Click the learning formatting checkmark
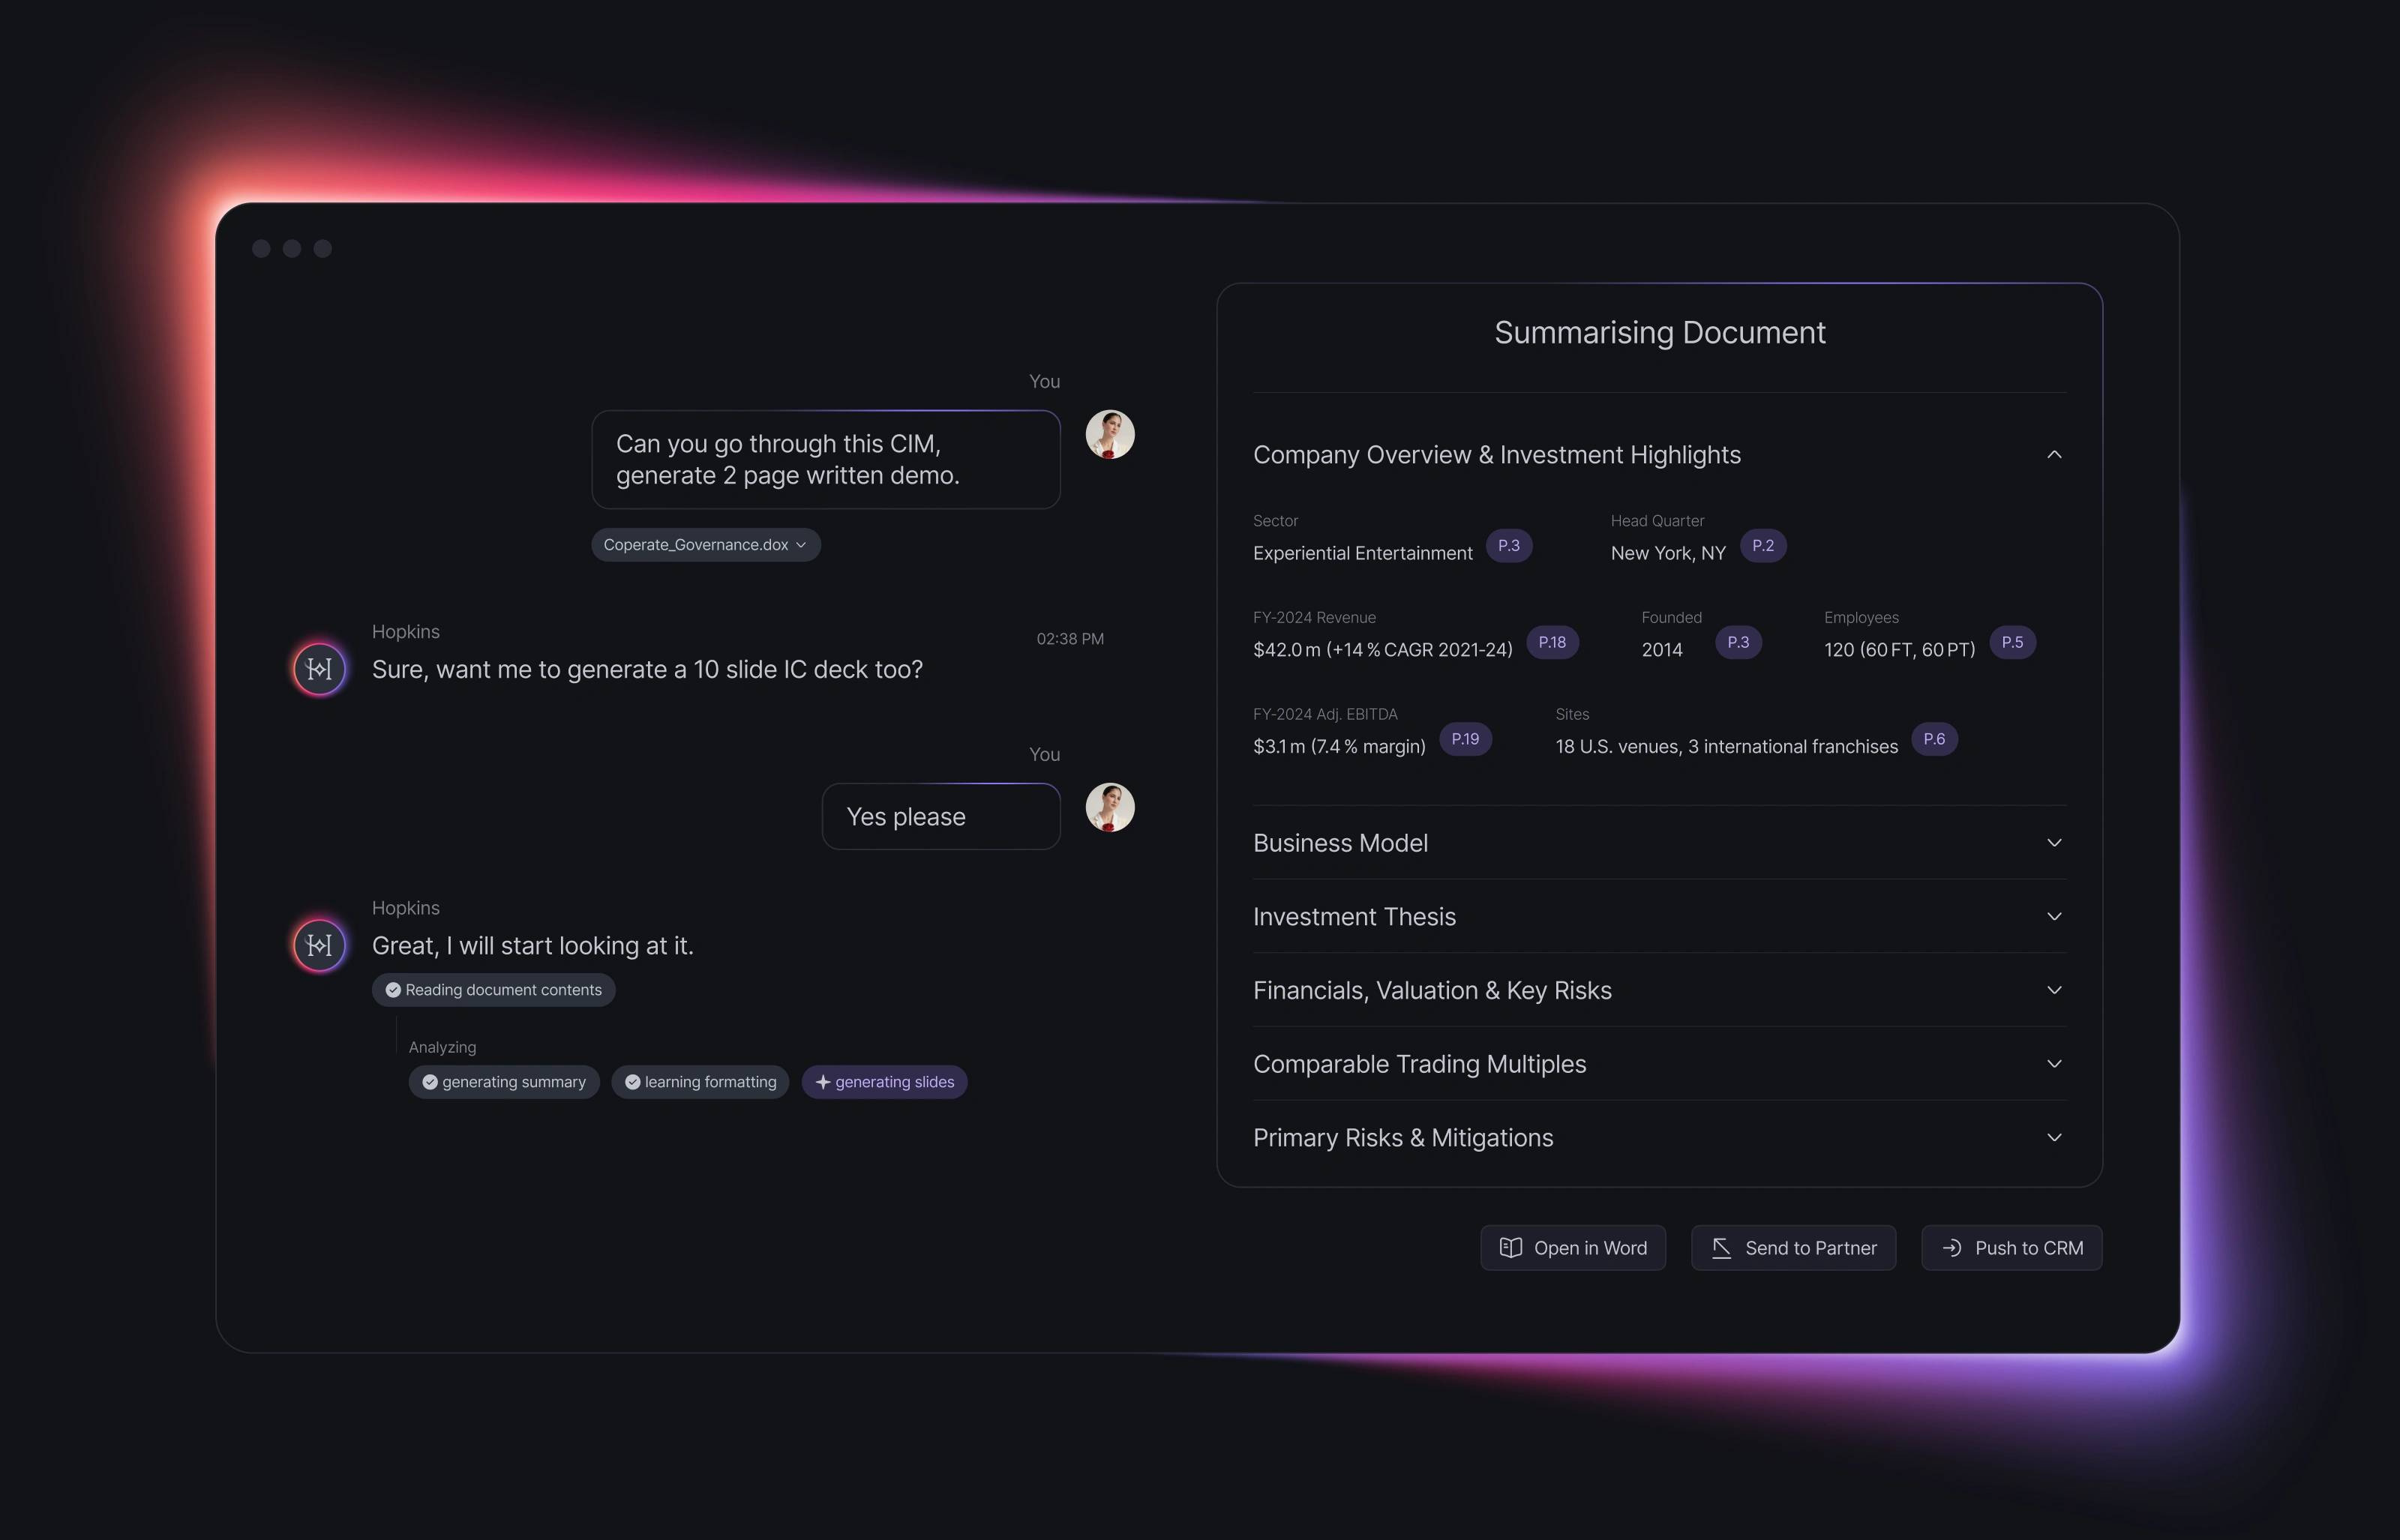The image size is (2400, 1540). click(x=632, y=1082)
